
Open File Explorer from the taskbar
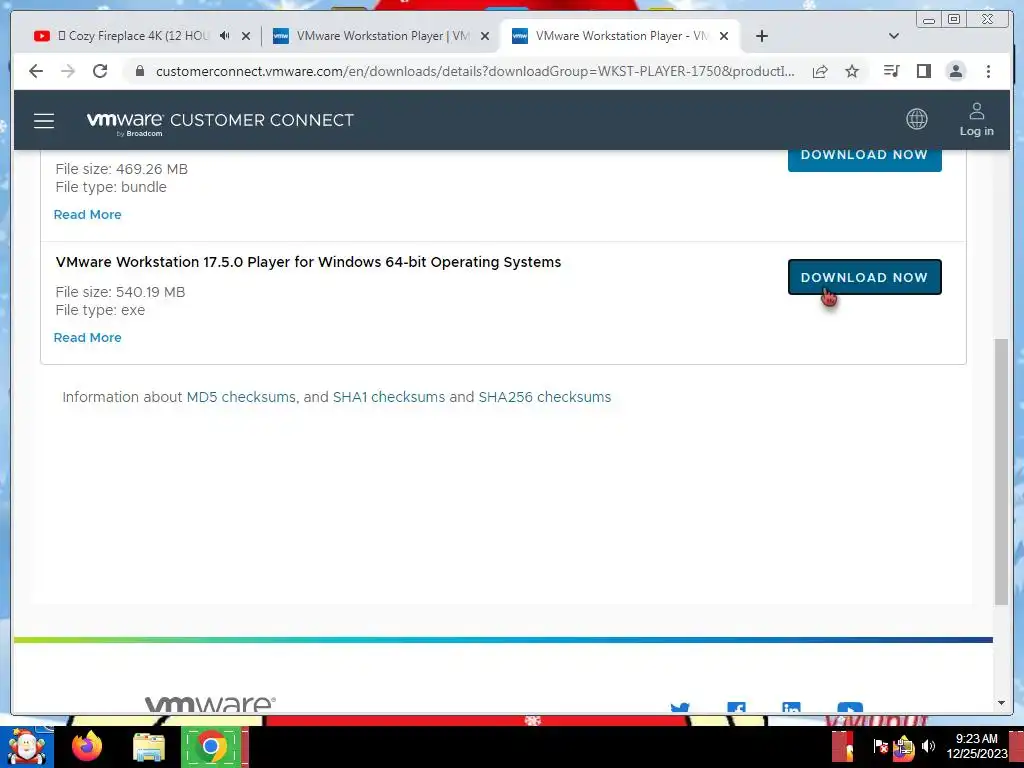pyautogui.click(x=149, y=747)
